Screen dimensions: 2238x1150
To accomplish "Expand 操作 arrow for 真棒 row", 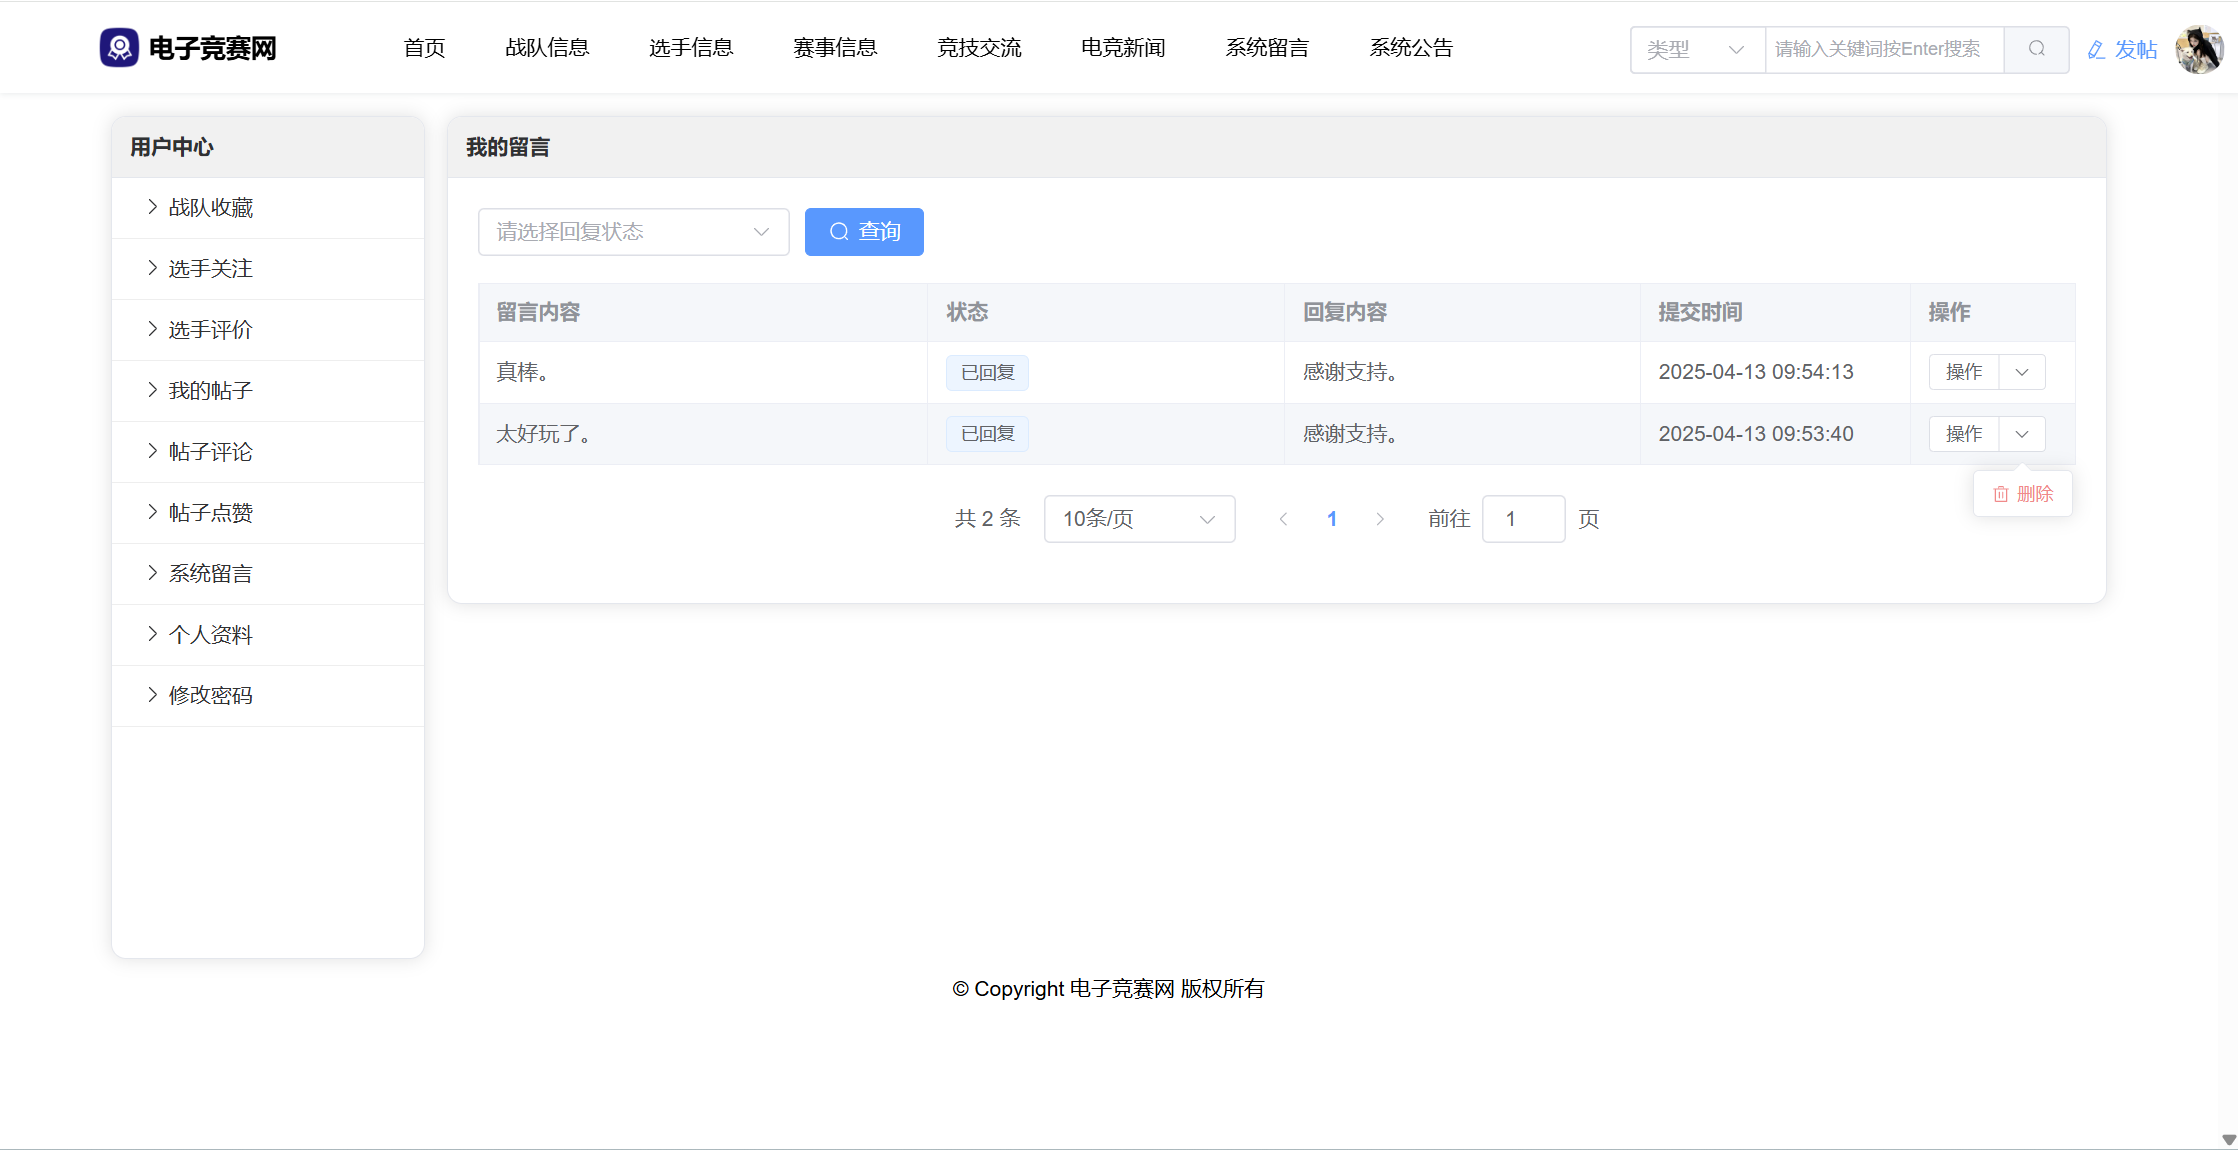I will (2022, 372).
